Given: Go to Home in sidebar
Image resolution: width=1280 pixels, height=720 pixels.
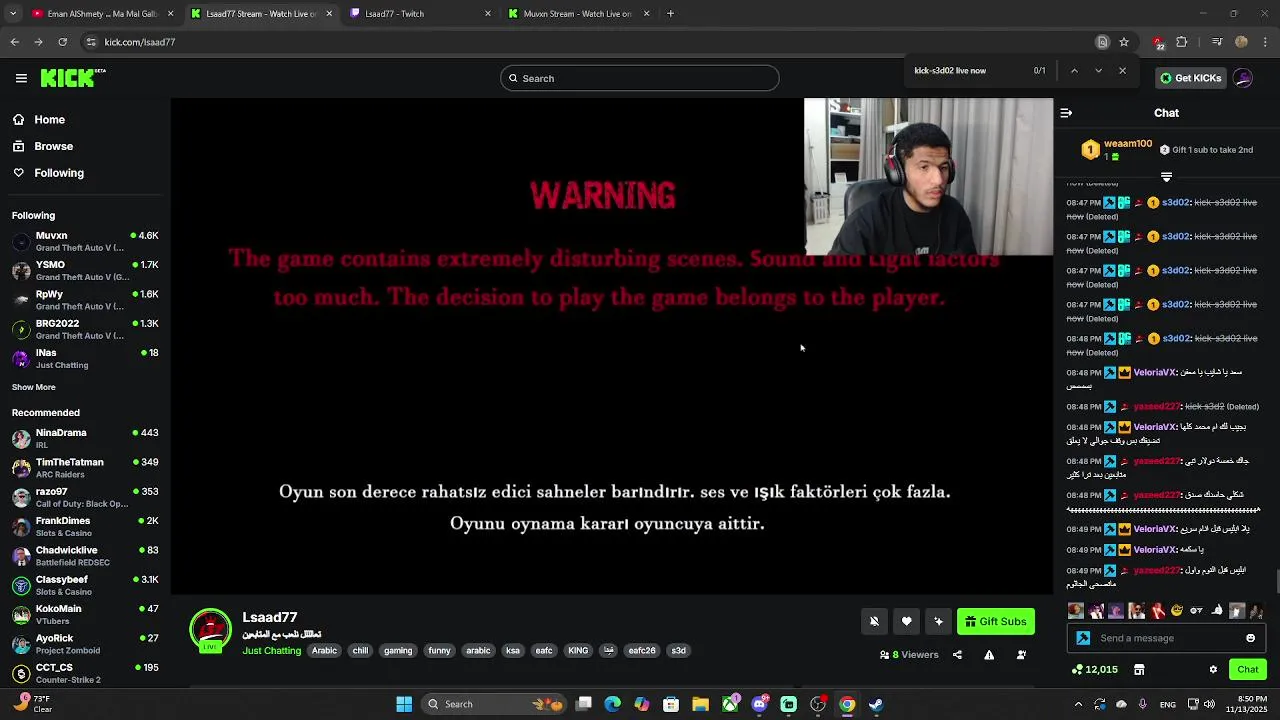Looking at the screenshot, I should coord(38,119).
